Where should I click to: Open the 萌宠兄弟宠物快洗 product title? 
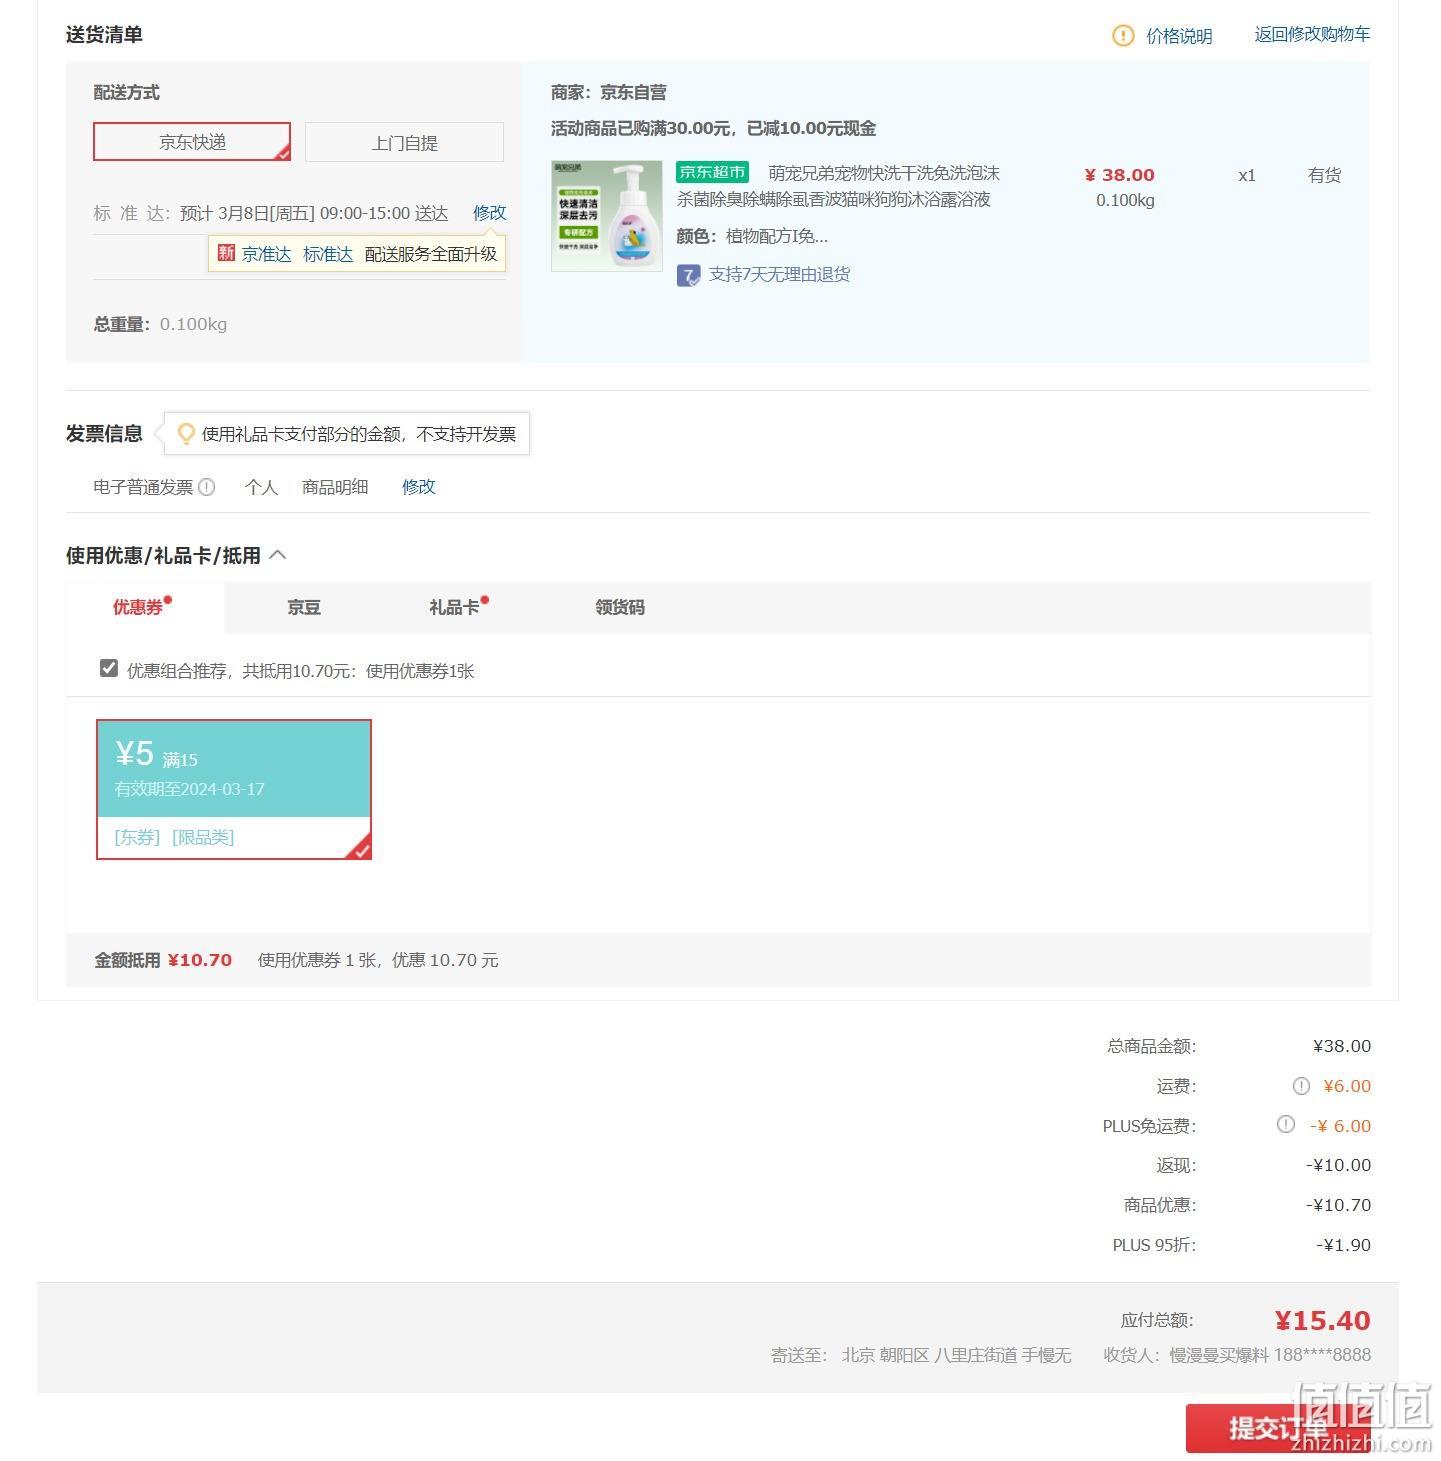[838, 186]
